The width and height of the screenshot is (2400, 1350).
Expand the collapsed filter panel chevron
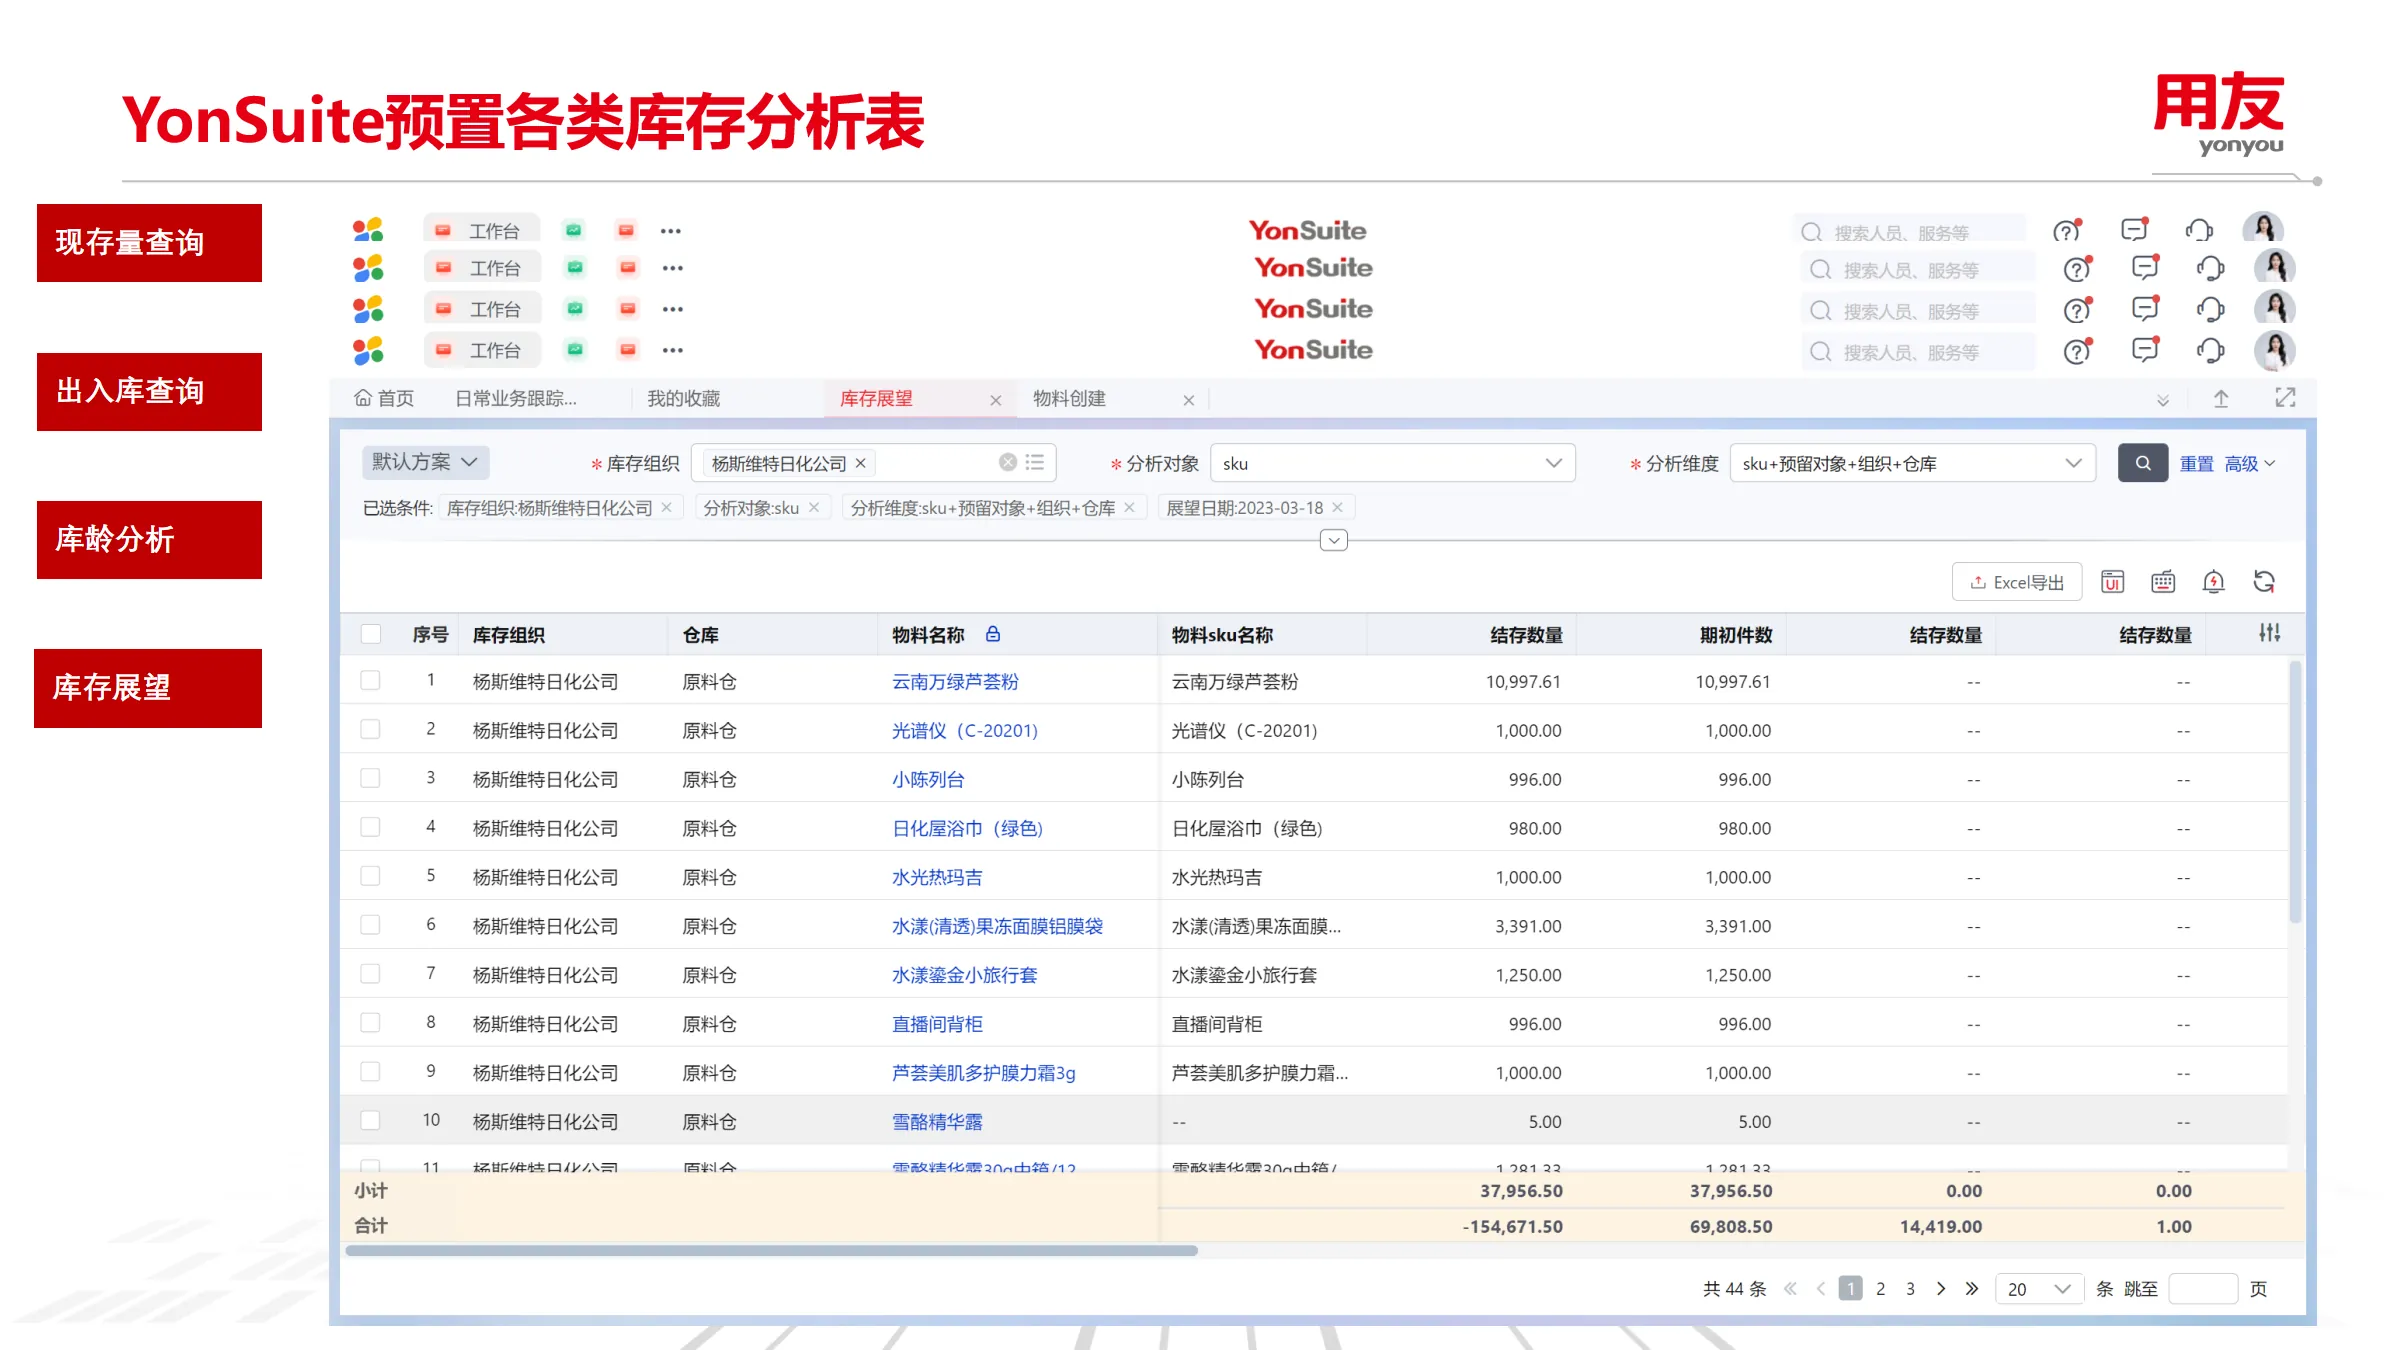(x=1334, y=540)
